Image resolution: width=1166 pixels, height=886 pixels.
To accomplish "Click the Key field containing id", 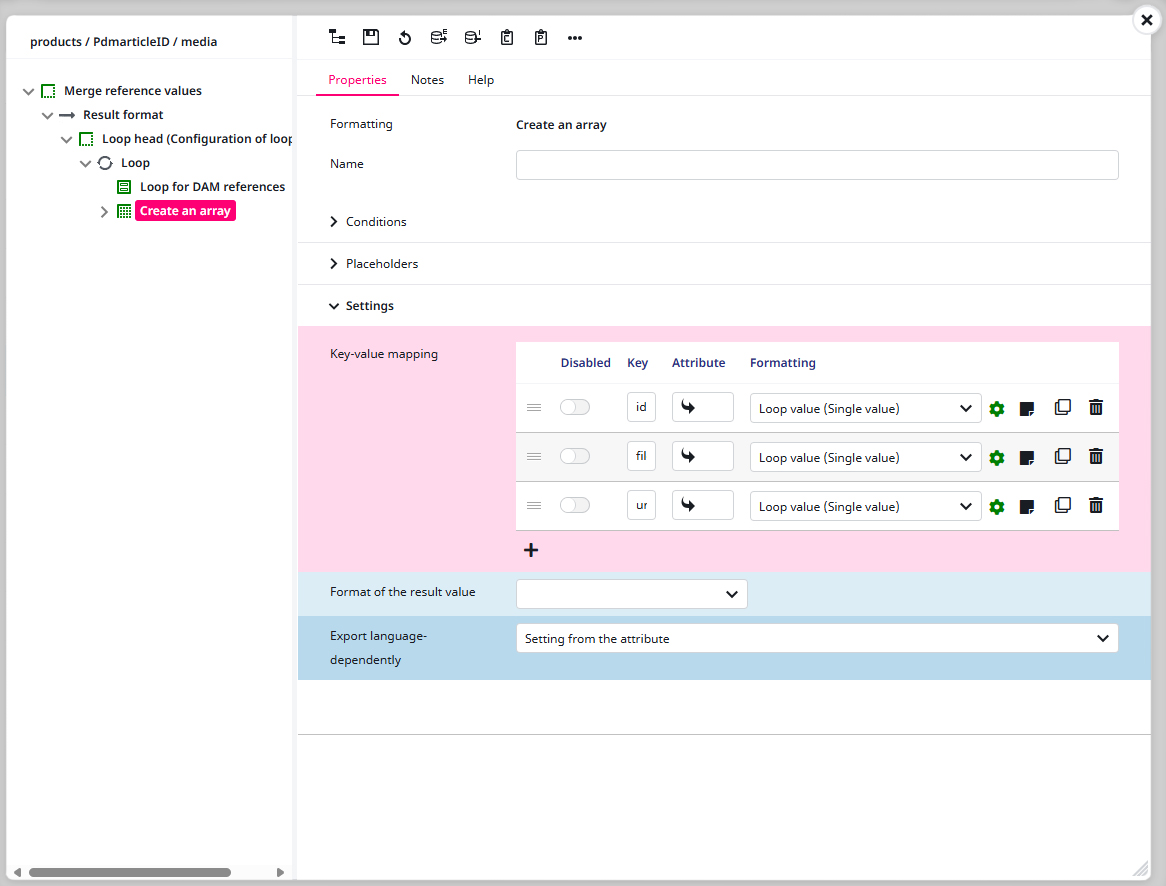I will click(x=642, y=407).
